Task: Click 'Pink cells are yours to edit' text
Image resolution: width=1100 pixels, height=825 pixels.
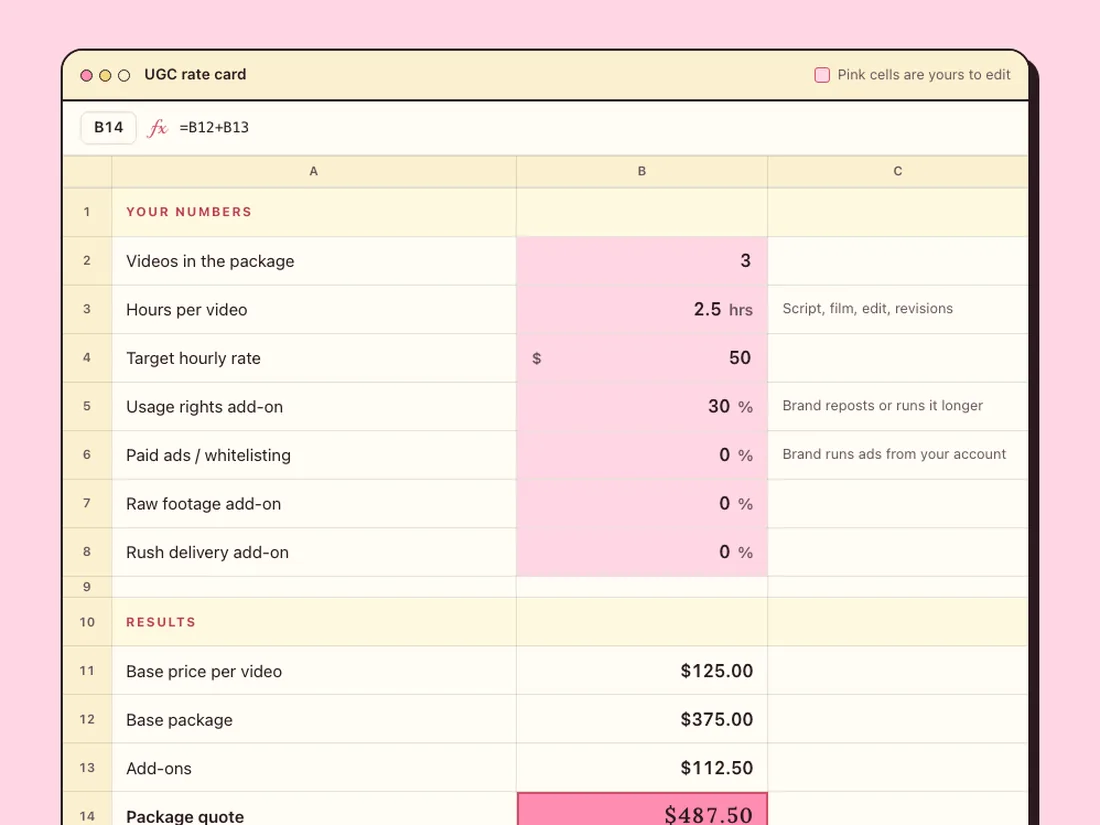Action: coord(924,74)
